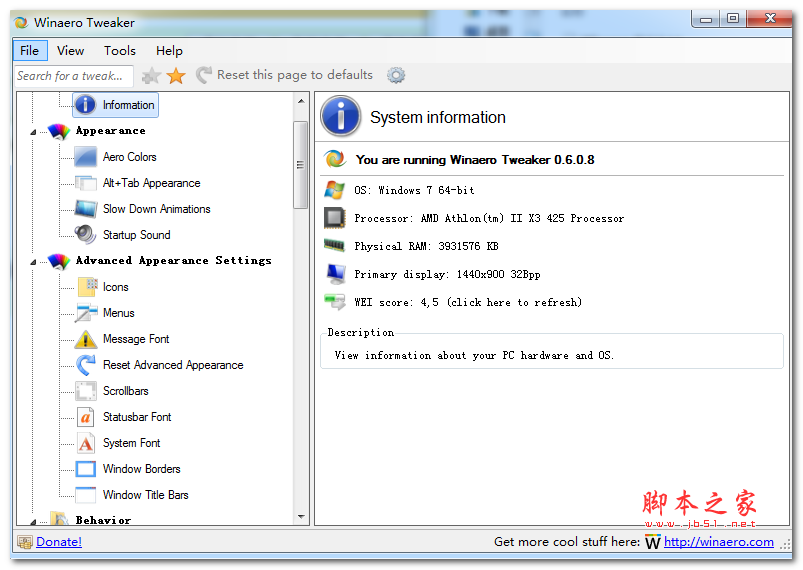Click the tree scrollbar up arrow
The height and width of the screenshot is (570, 803).
301,101
